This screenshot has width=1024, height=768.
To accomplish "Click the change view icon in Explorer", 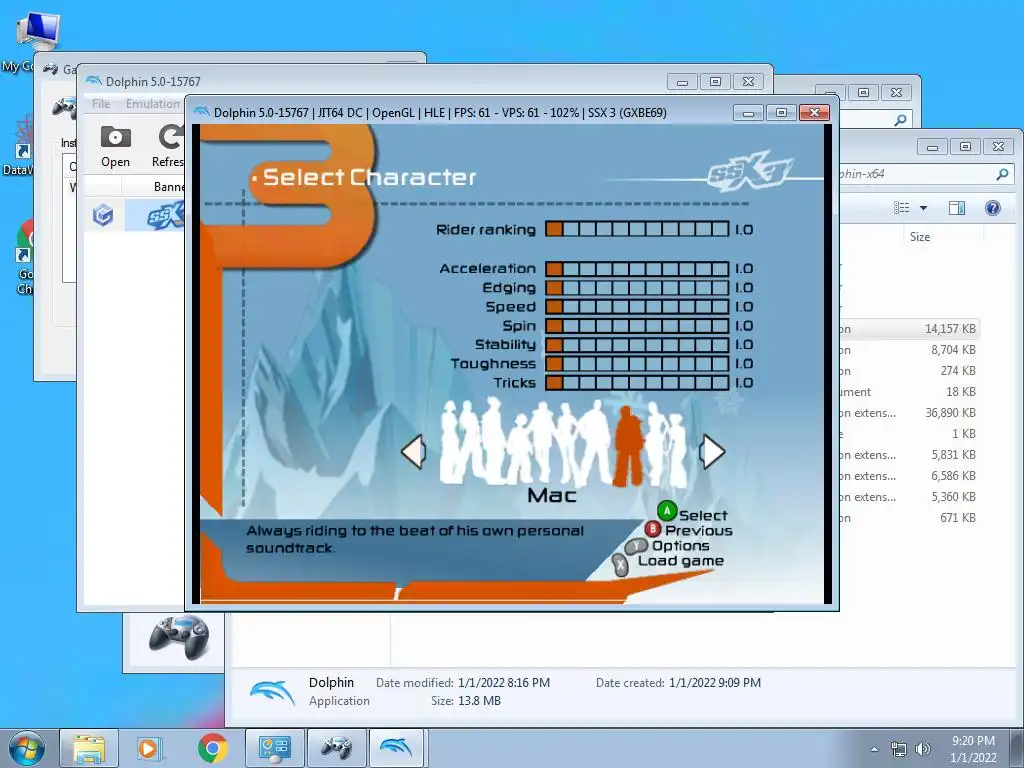I will click(902, 208).
